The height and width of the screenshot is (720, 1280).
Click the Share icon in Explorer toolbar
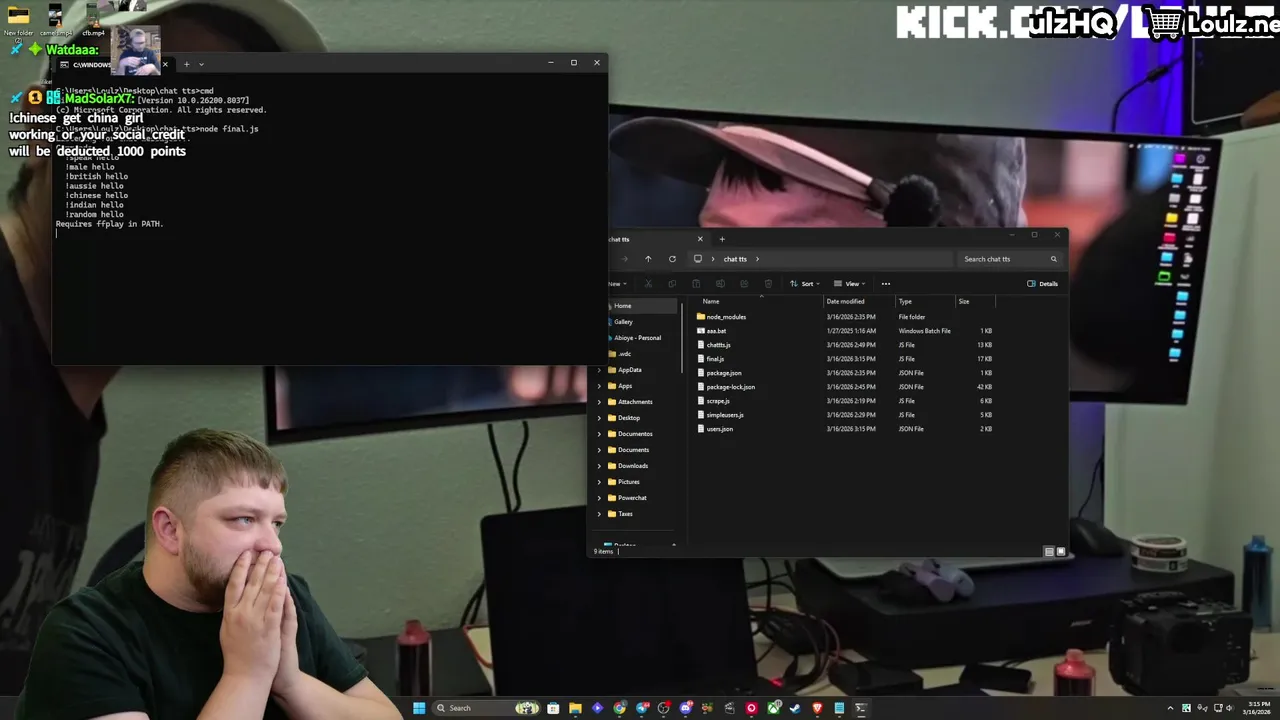tap(744, 284)
